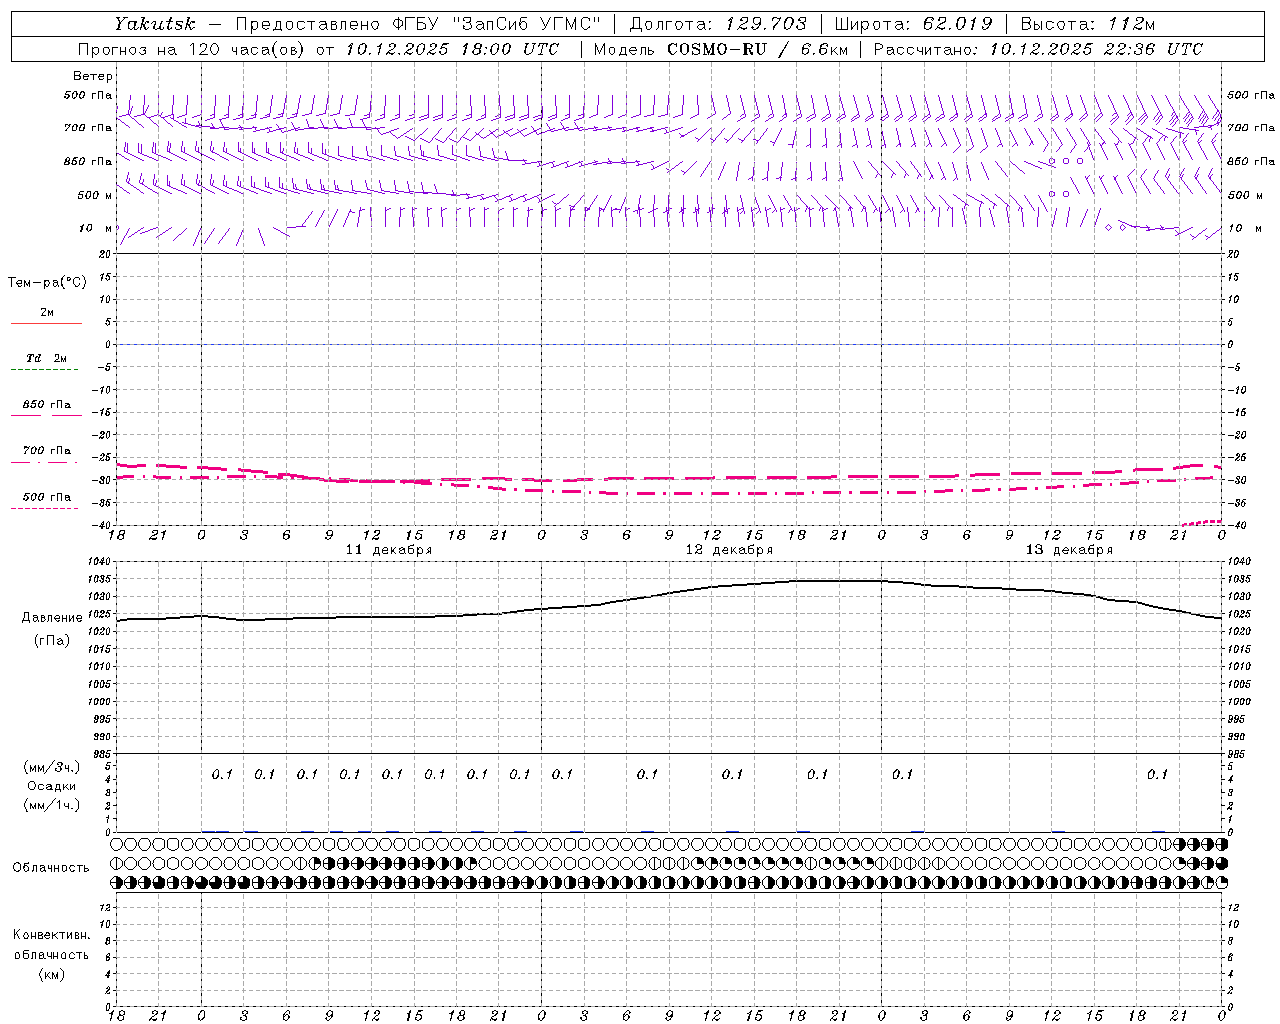Click the 'Облачность' cloud cover section label
The height and width of the screenshot is (1024, 1280).
click(x=51, y=867)
